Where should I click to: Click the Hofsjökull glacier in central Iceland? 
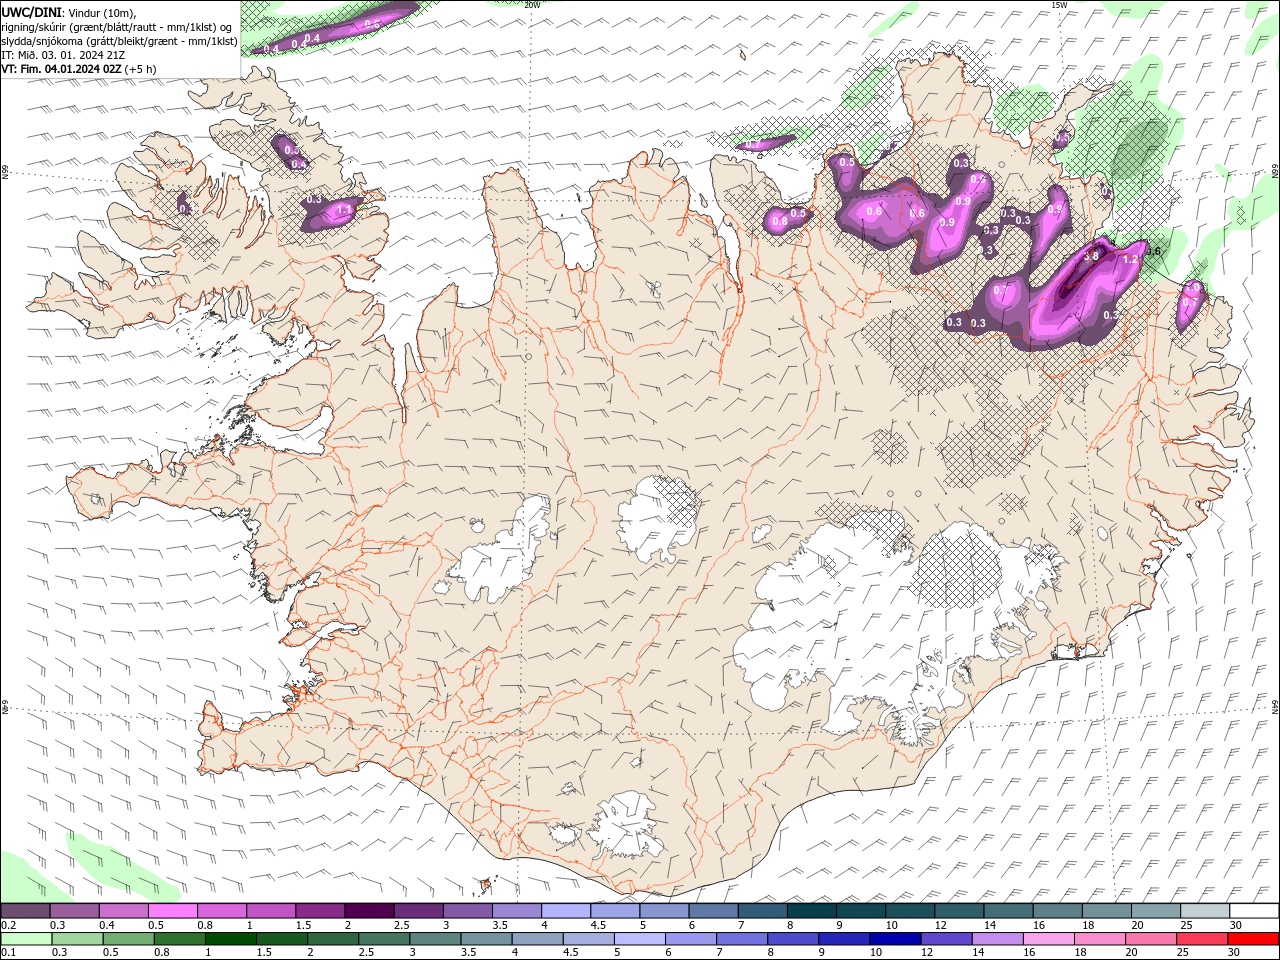[x=655, y=518]
